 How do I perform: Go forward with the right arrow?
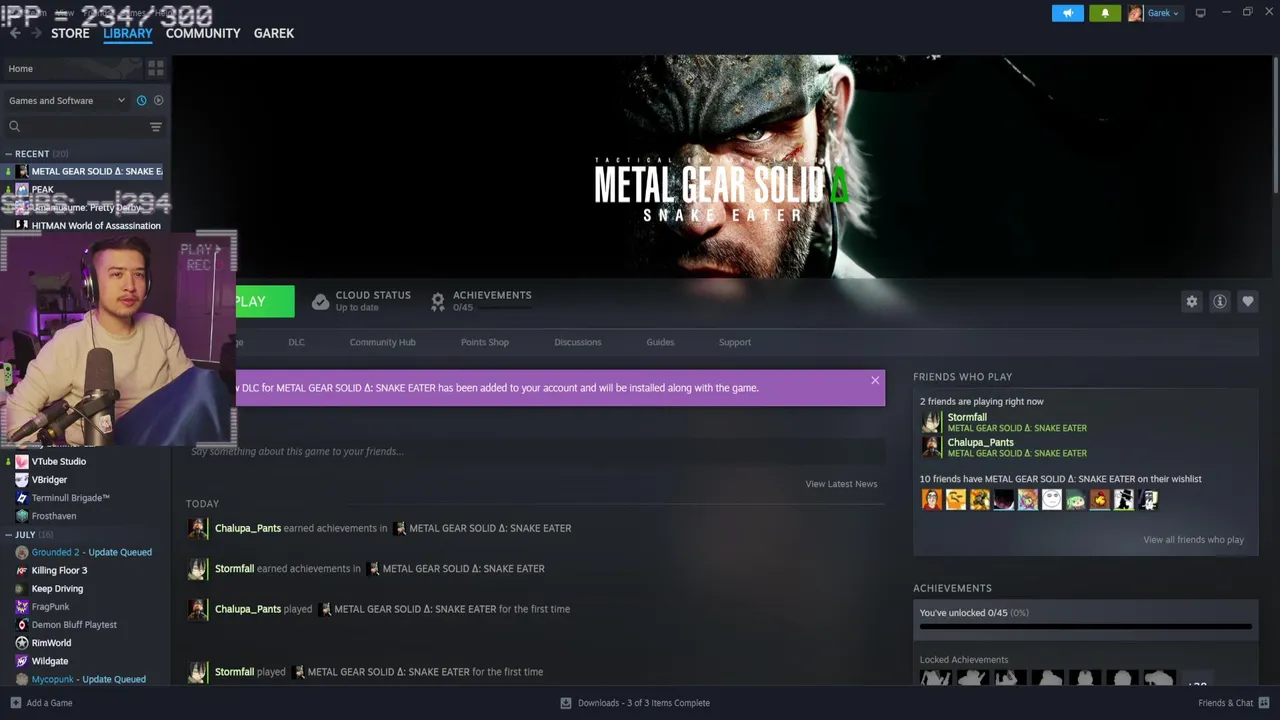click(37, 33)
